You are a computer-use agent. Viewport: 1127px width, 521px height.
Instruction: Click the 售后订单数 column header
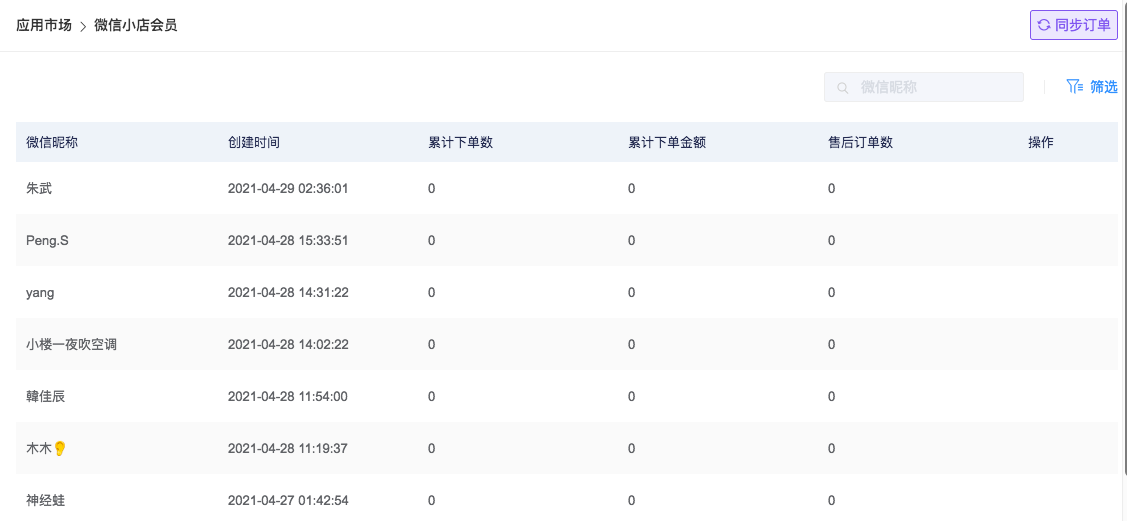[860, 142]
